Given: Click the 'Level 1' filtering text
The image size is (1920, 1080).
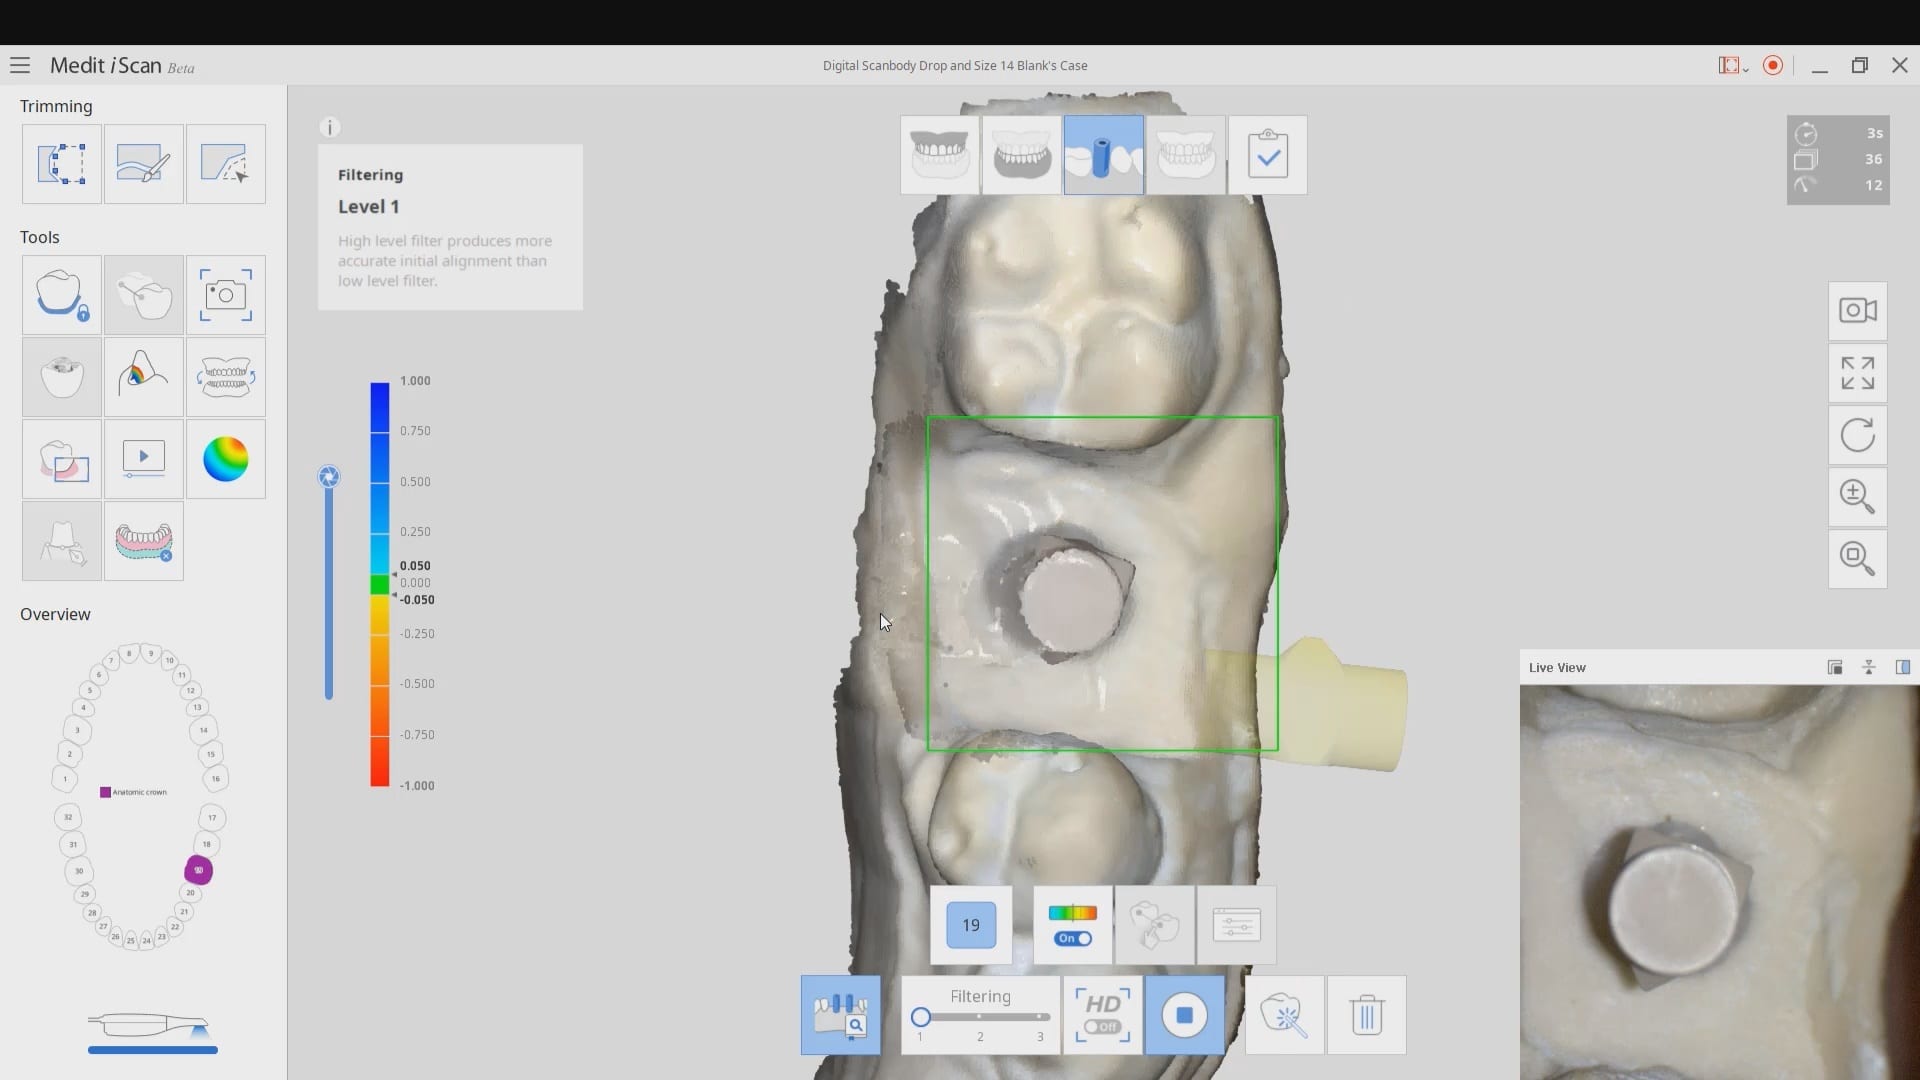Looking at the screenshot, I should click(x=368, y=207).
